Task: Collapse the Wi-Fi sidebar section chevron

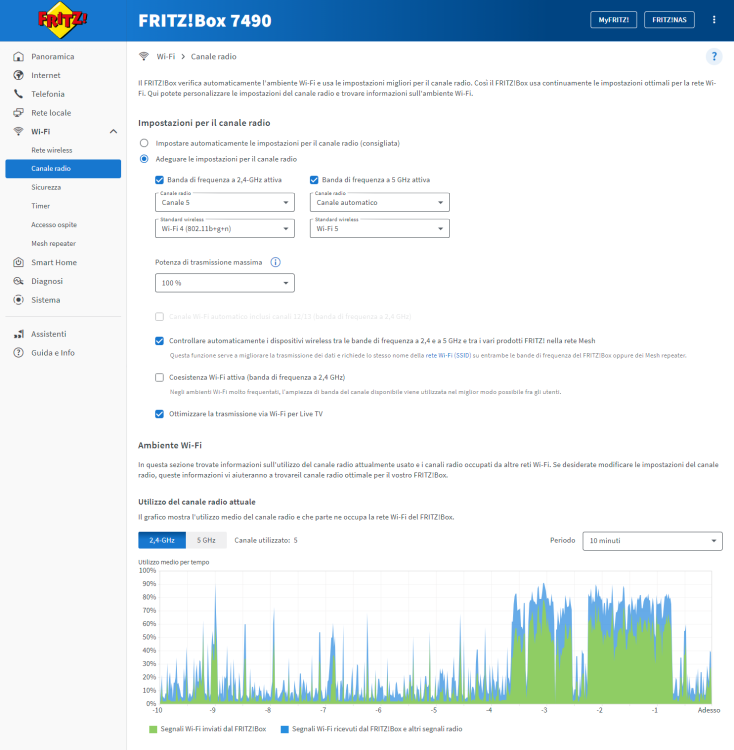Action: (x=113, y=132)
